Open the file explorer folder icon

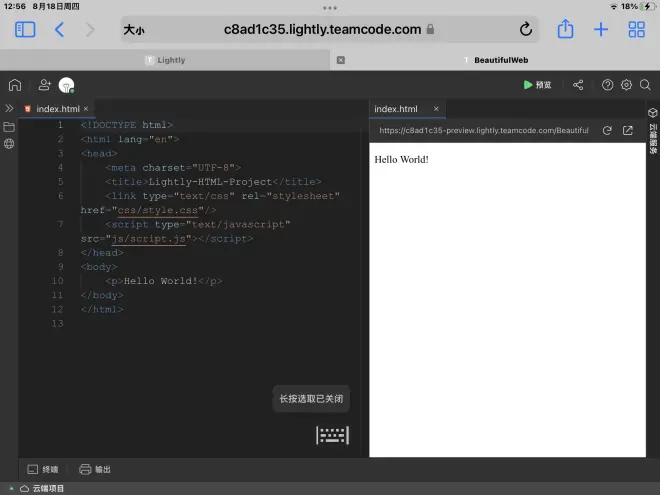point(9,127)
